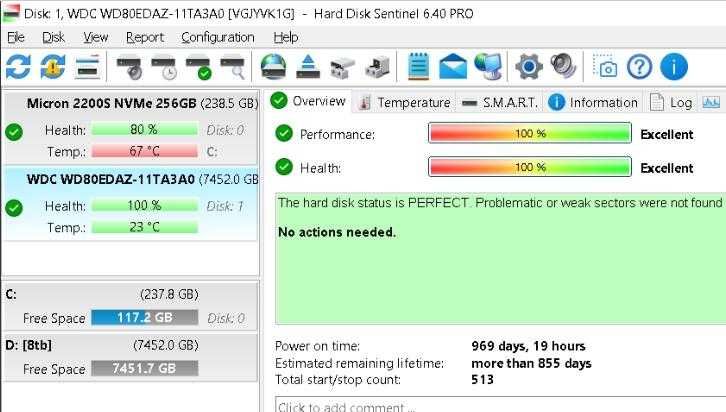Open the Disk menu

click(53, 37)
